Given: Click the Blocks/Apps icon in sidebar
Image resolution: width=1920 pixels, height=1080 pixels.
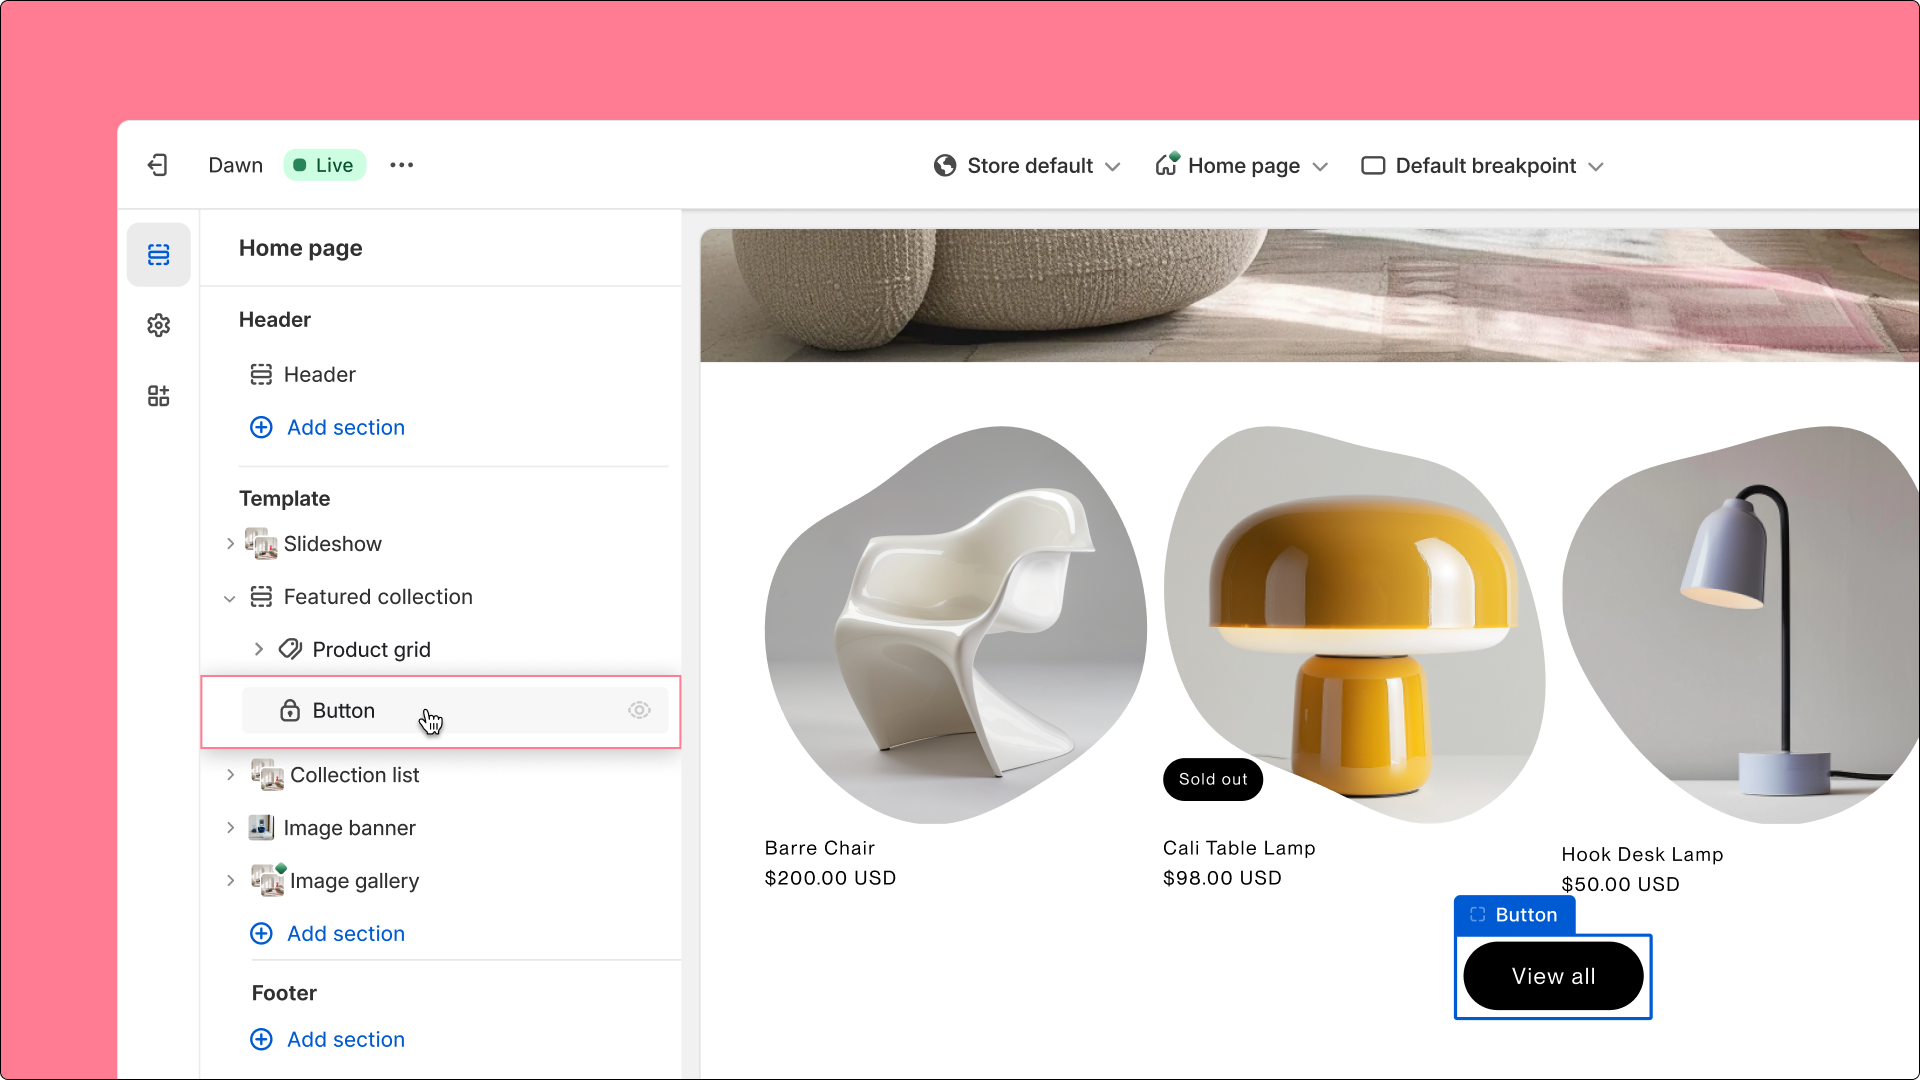Looking at the screenshot, I should click(x=158, y=396).
